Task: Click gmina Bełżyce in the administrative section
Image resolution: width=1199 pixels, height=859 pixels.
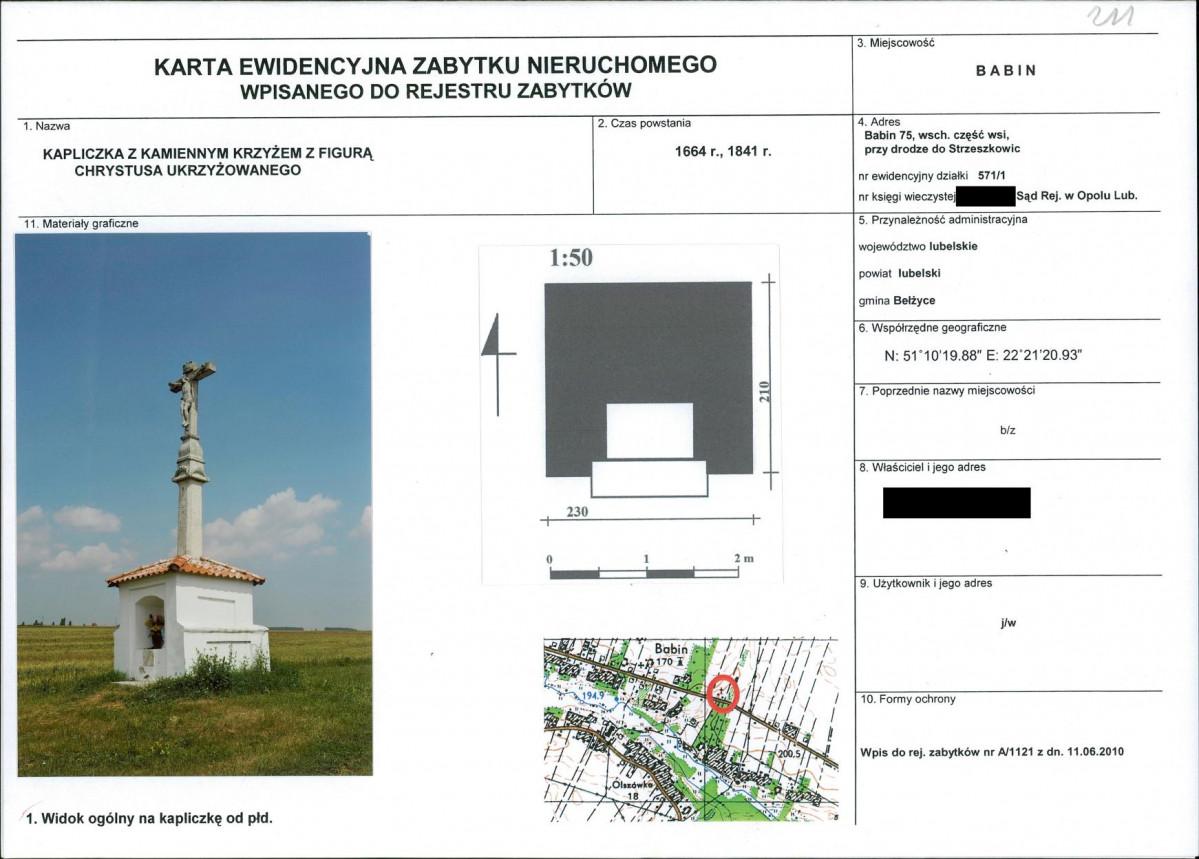Action: pyautogui.click(x=897, y=301)
